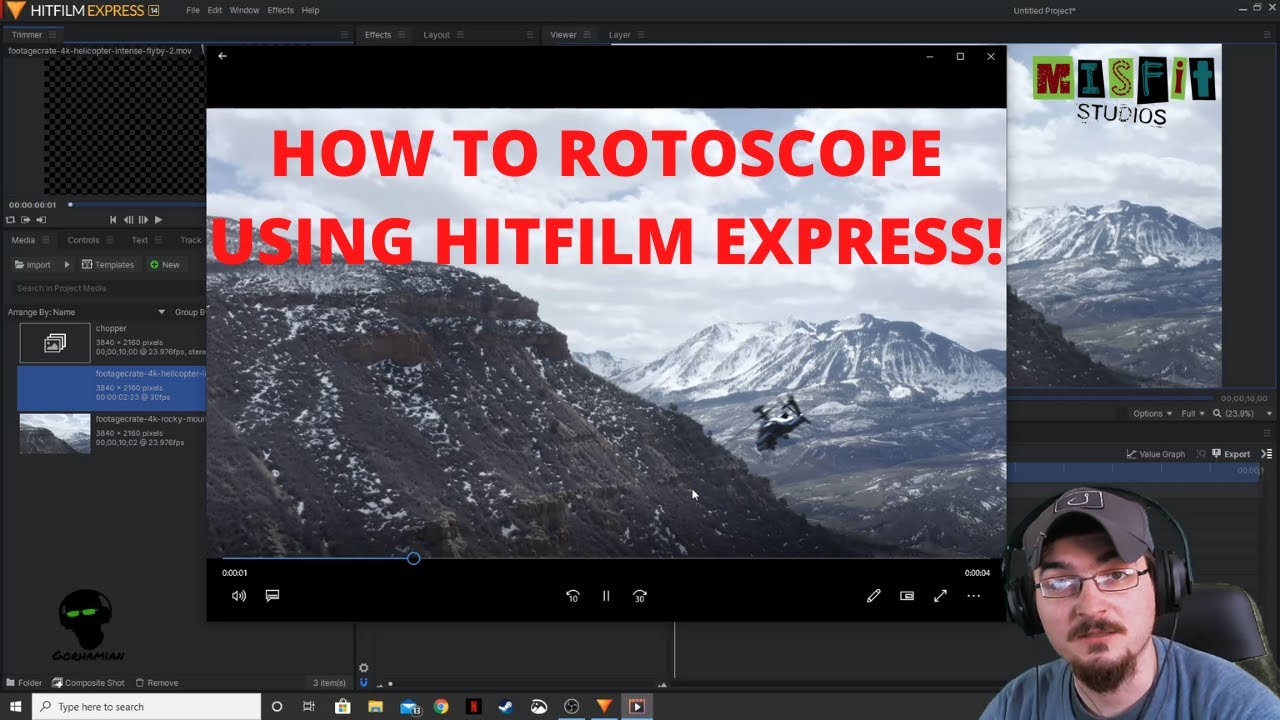1280x720 pixels.
Task: Switch to the Controls tab
Action: point(83,240)
